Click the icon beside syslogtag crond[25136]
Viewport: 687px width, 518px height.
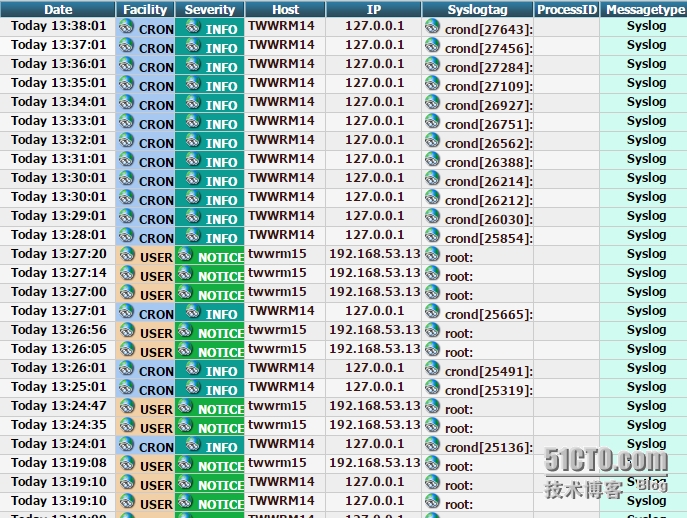click(432, 445)
